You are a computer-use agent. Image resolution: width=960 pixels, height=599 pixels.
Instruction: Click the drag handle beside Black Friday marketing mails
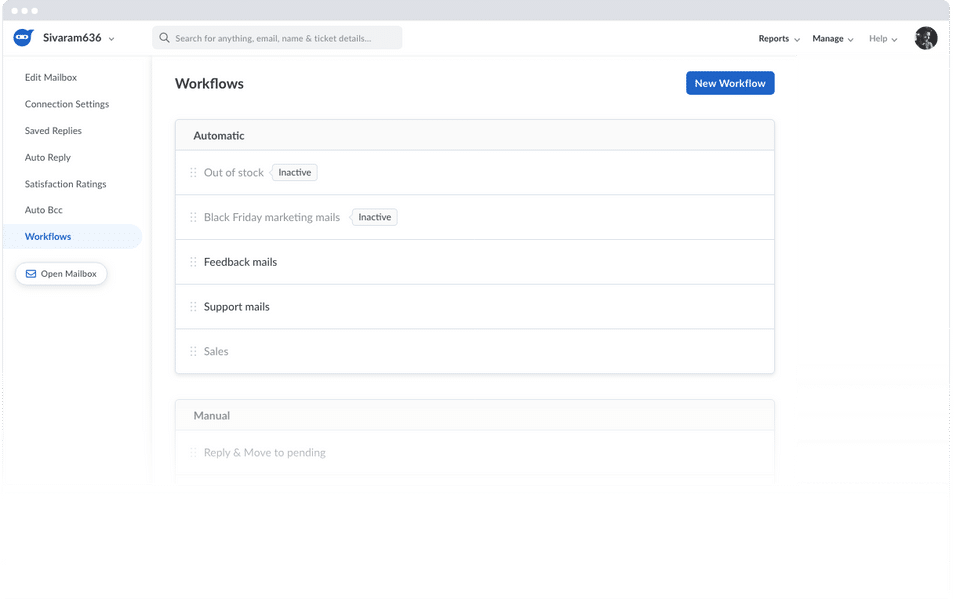click(193, 218)
